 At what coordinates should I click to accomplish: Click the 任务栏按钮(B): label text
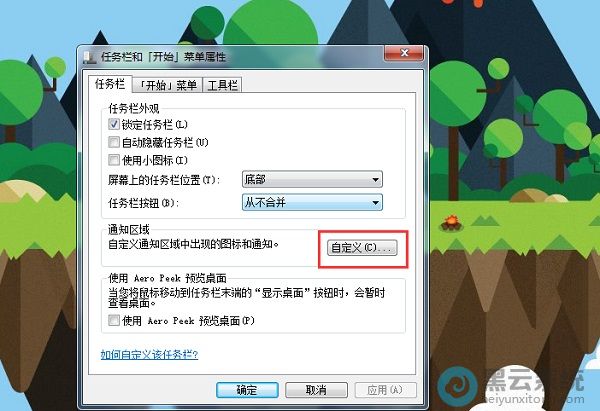[143, 203]
